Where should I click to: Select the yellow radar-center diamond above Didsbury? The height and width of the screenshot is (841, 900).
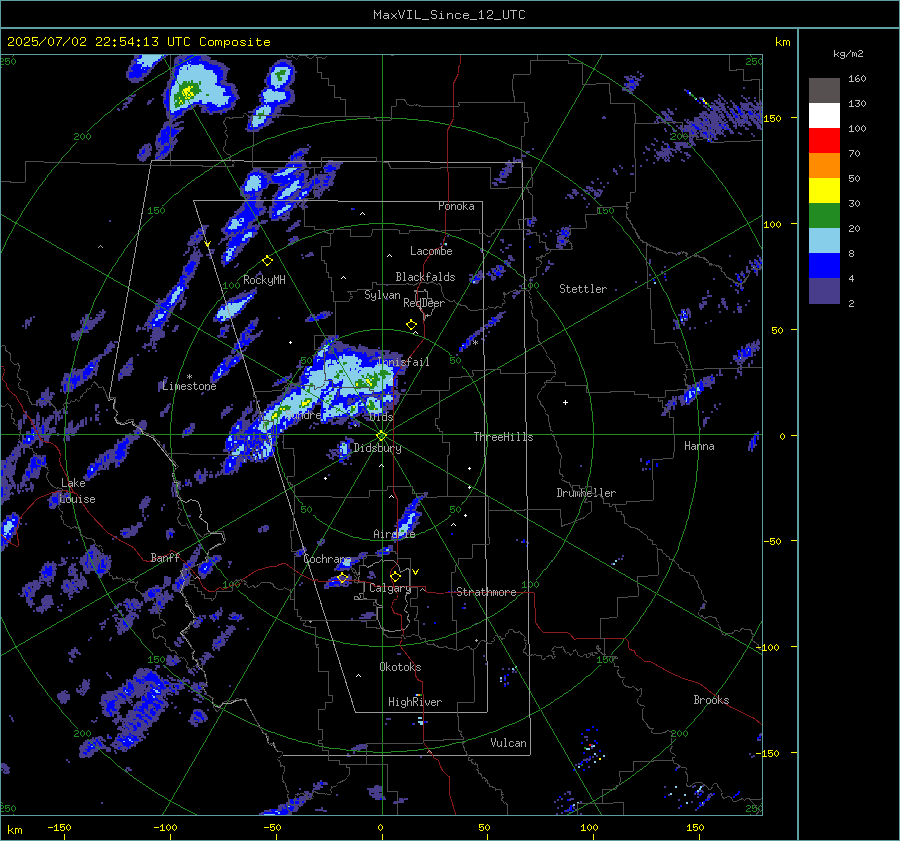(382, 436)
